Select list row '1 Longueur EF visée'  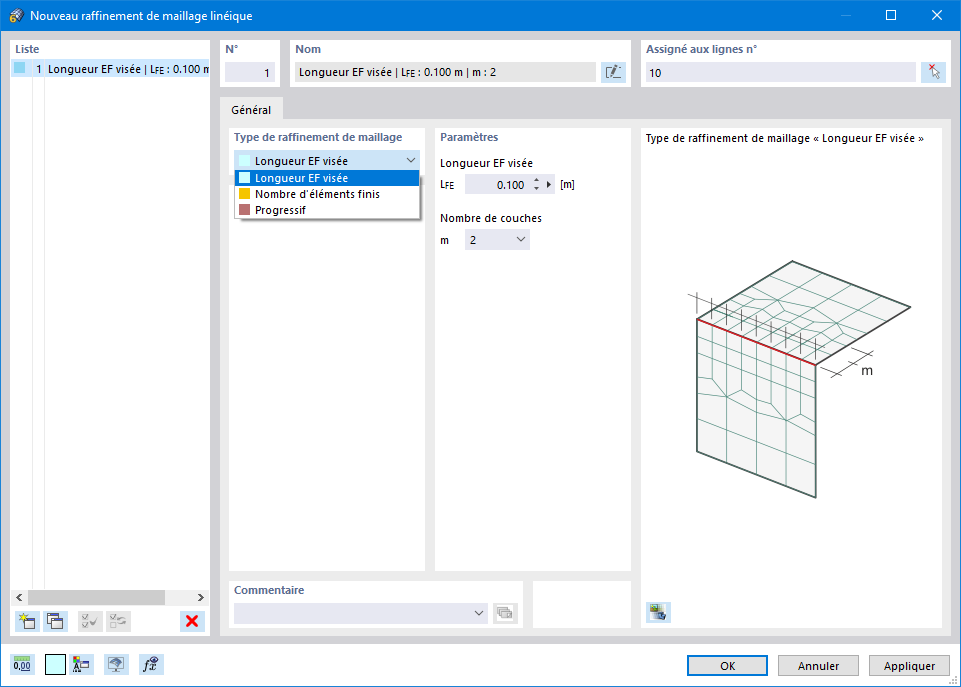pos(110,69)
